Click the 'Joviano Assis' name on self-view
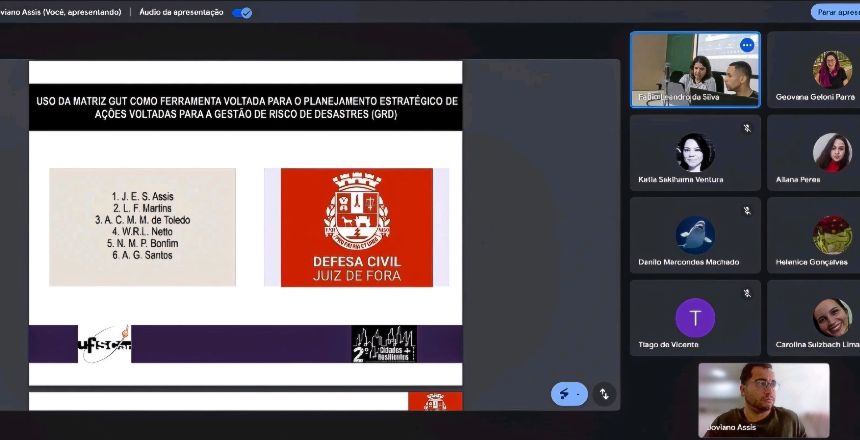 click(x=731, y=427)
